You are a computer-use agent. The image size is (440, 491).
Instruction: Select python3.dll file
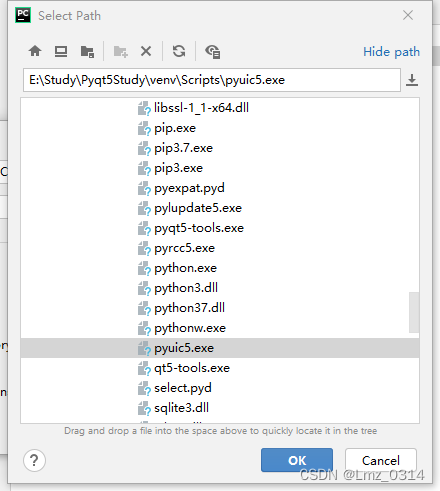coord(186,288)
